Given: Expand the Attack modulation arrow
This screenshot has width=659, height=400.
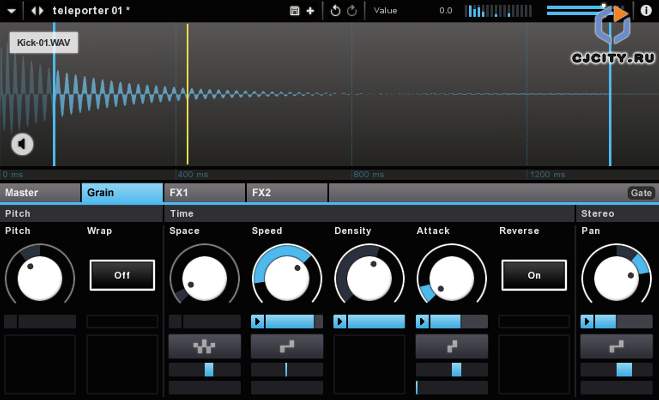Looking at the screenshot, I should [422, 322].
